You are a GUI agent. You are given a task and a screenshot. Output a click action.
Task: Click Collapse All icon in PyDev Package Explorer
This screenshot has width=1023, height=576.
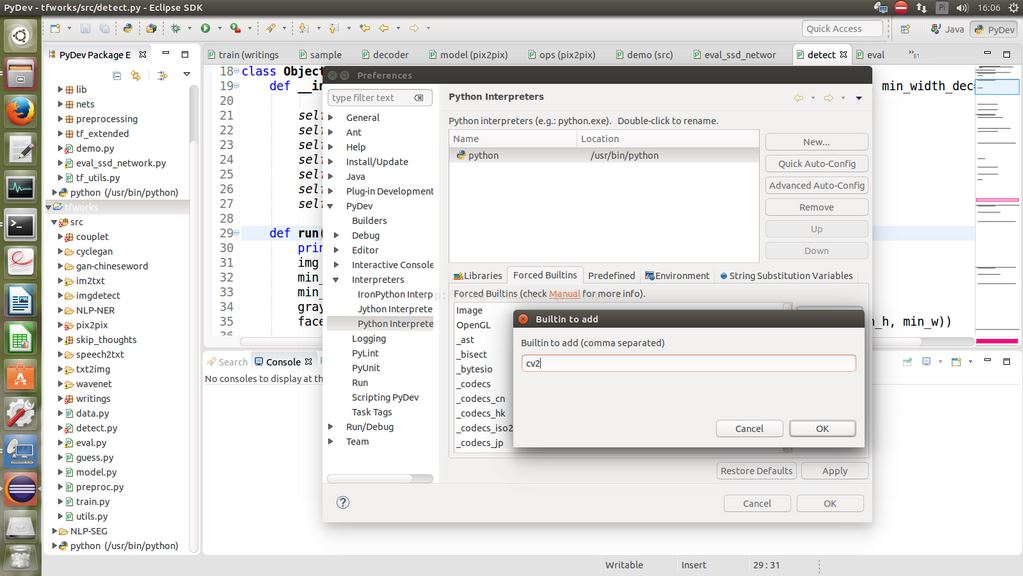click(x=117, y=76)
